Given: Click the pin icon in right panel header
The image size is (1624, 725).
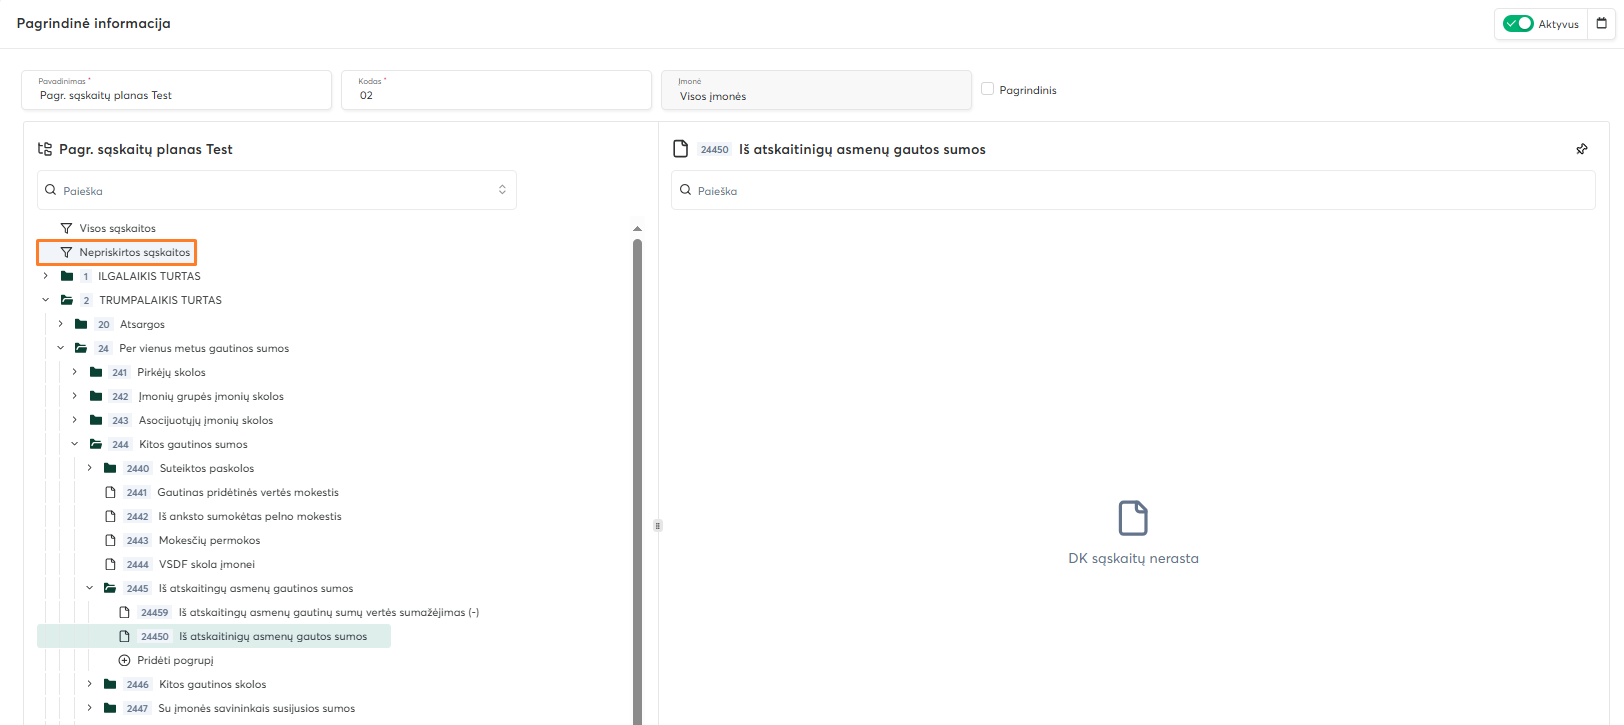Looking at the screenshot, I should point(1582,149).
